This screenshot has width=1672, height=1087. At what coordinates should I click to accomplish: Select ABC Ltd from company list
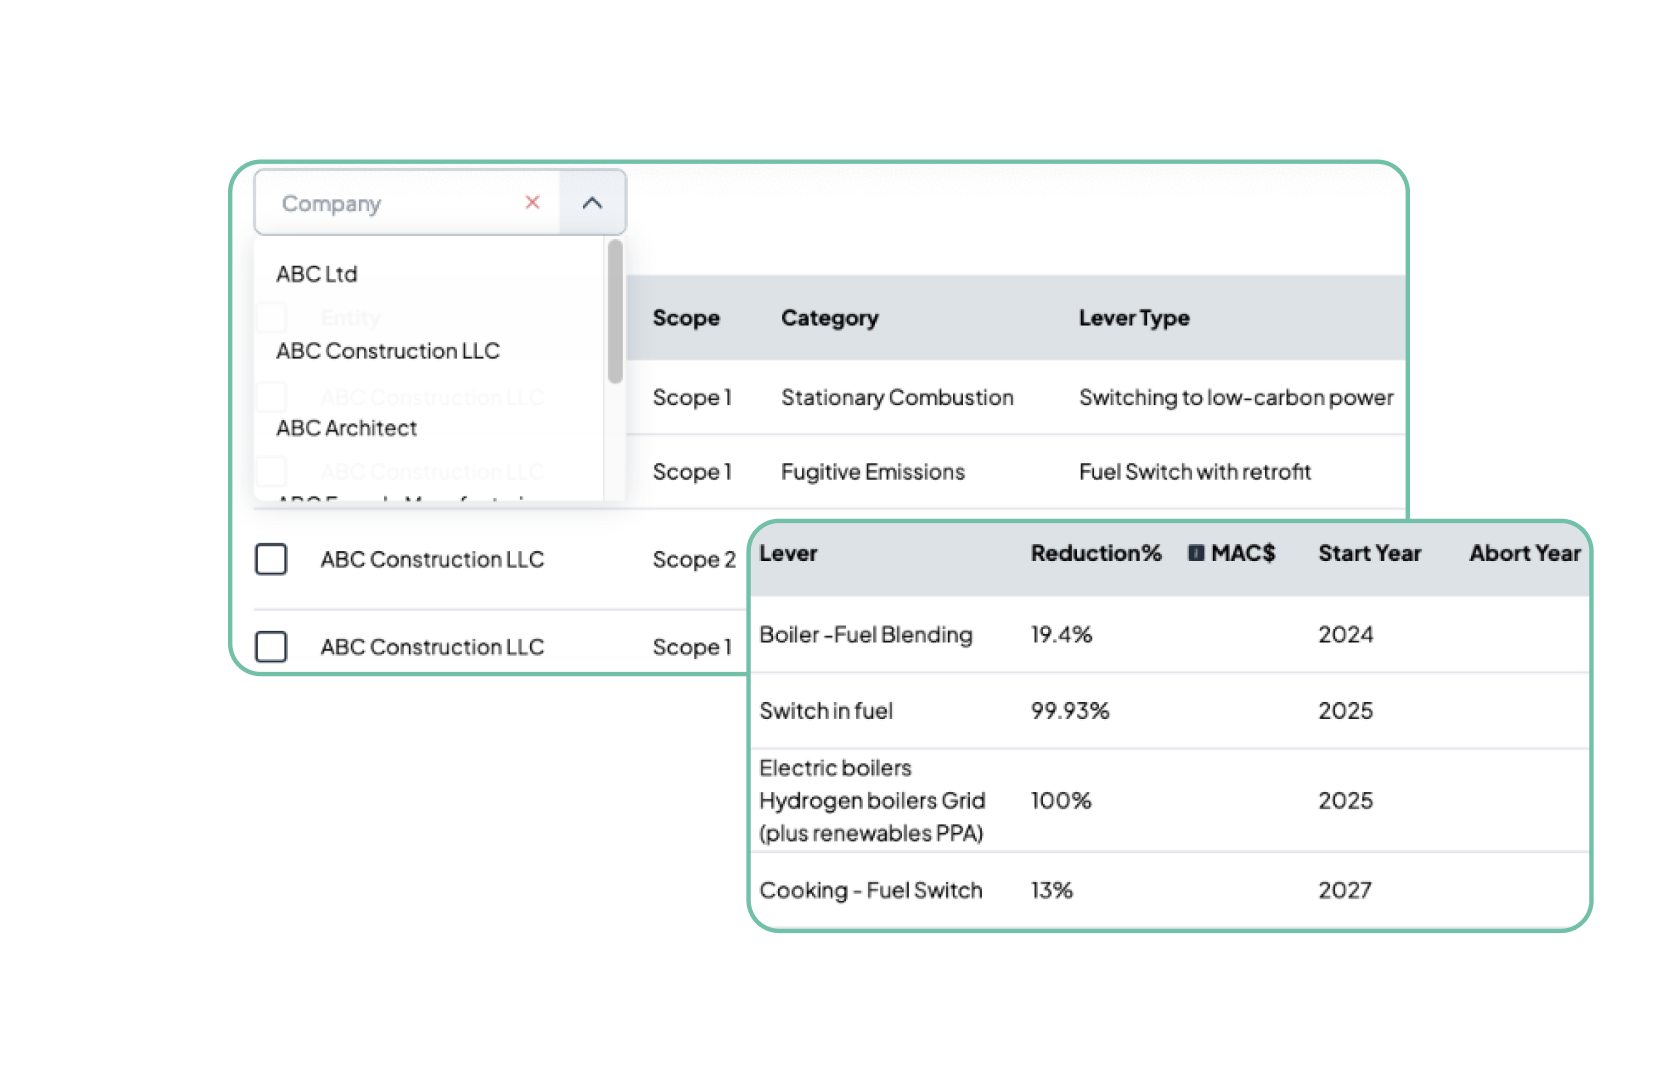click(317, 274)
